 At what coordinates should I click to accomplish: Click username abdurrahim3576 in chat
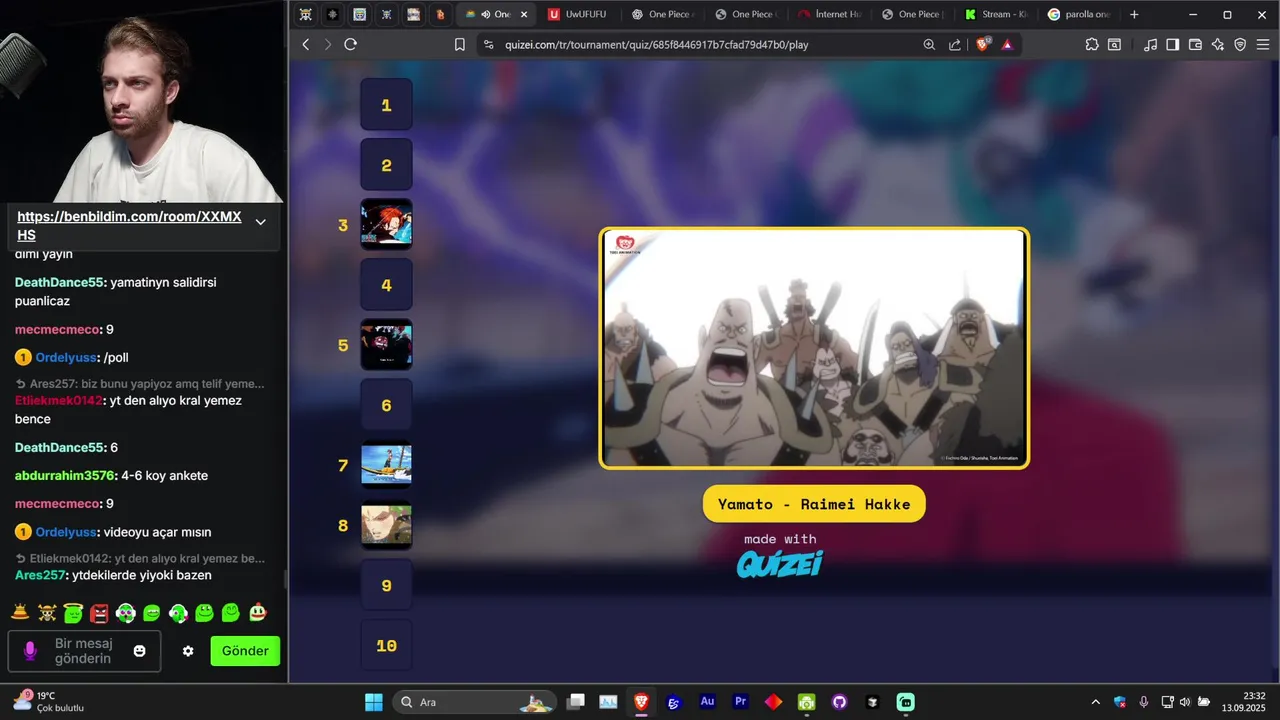66,475
